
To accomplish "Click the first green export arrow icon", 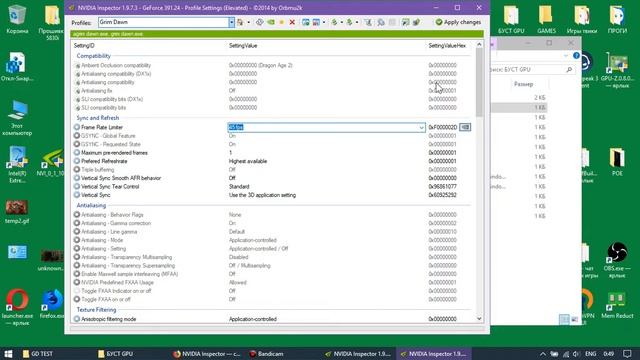I will (x=334, y=22).
